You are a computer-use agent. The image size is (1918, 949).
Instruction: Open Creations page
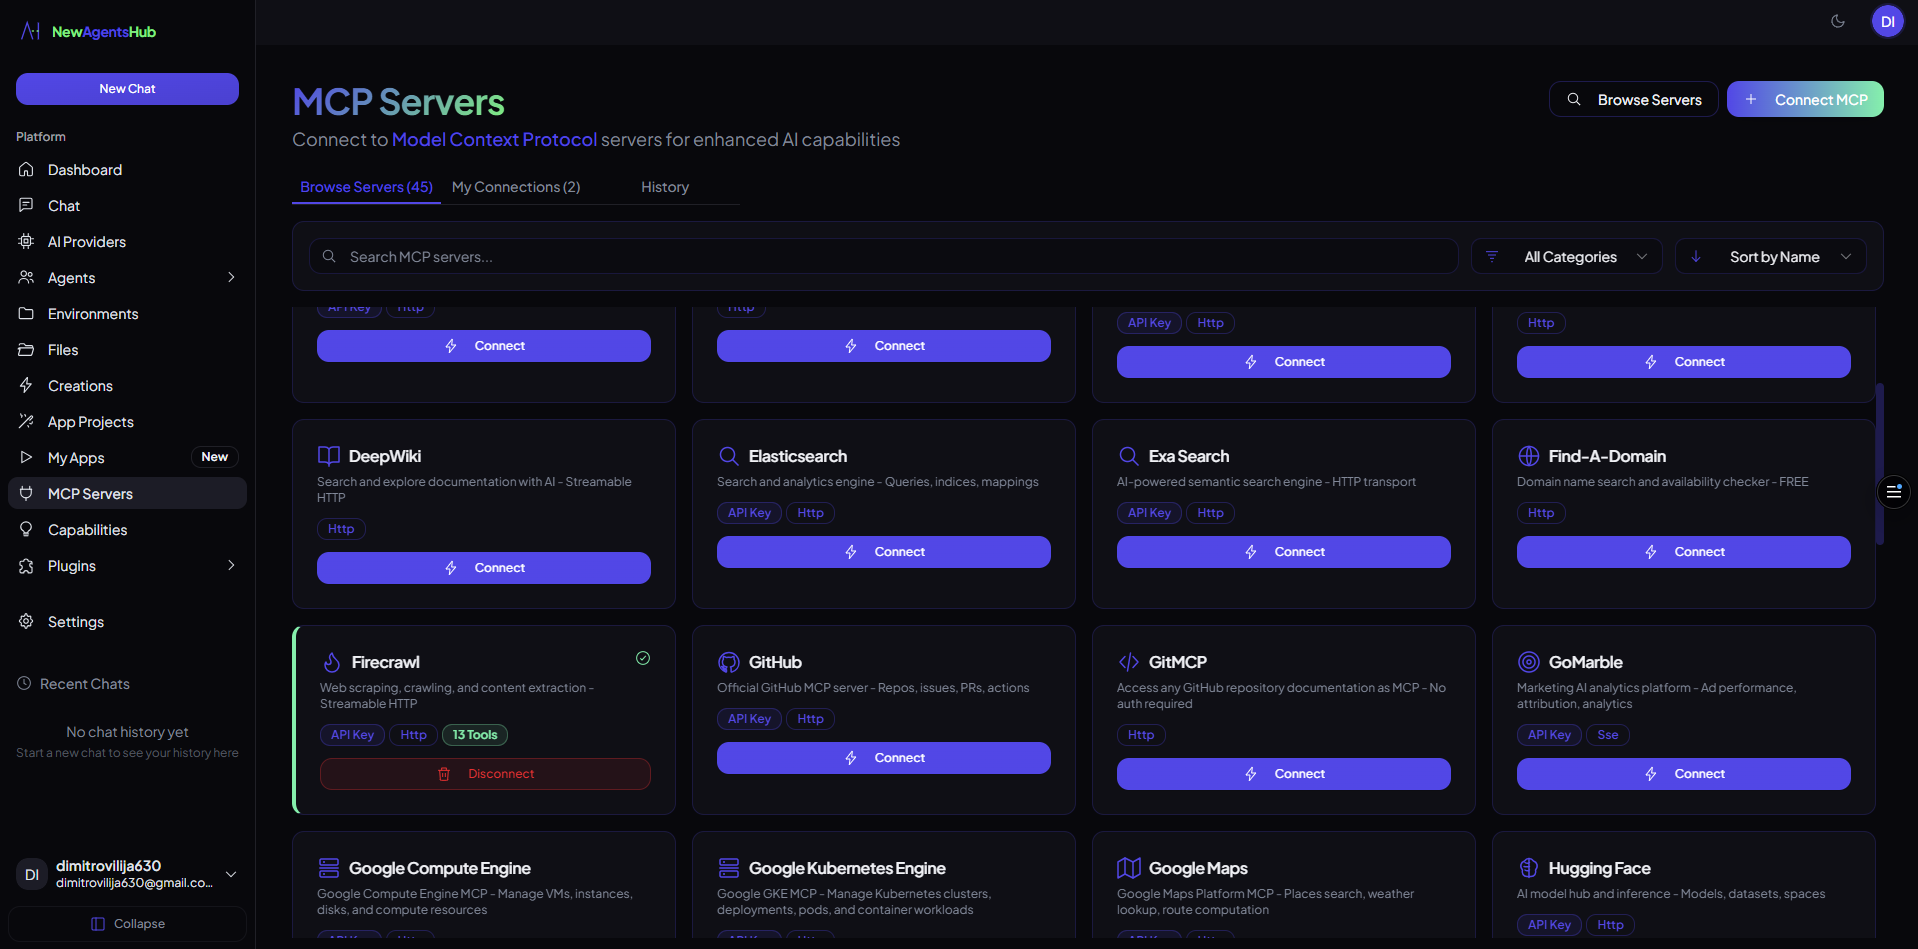(x=127, y=386)
